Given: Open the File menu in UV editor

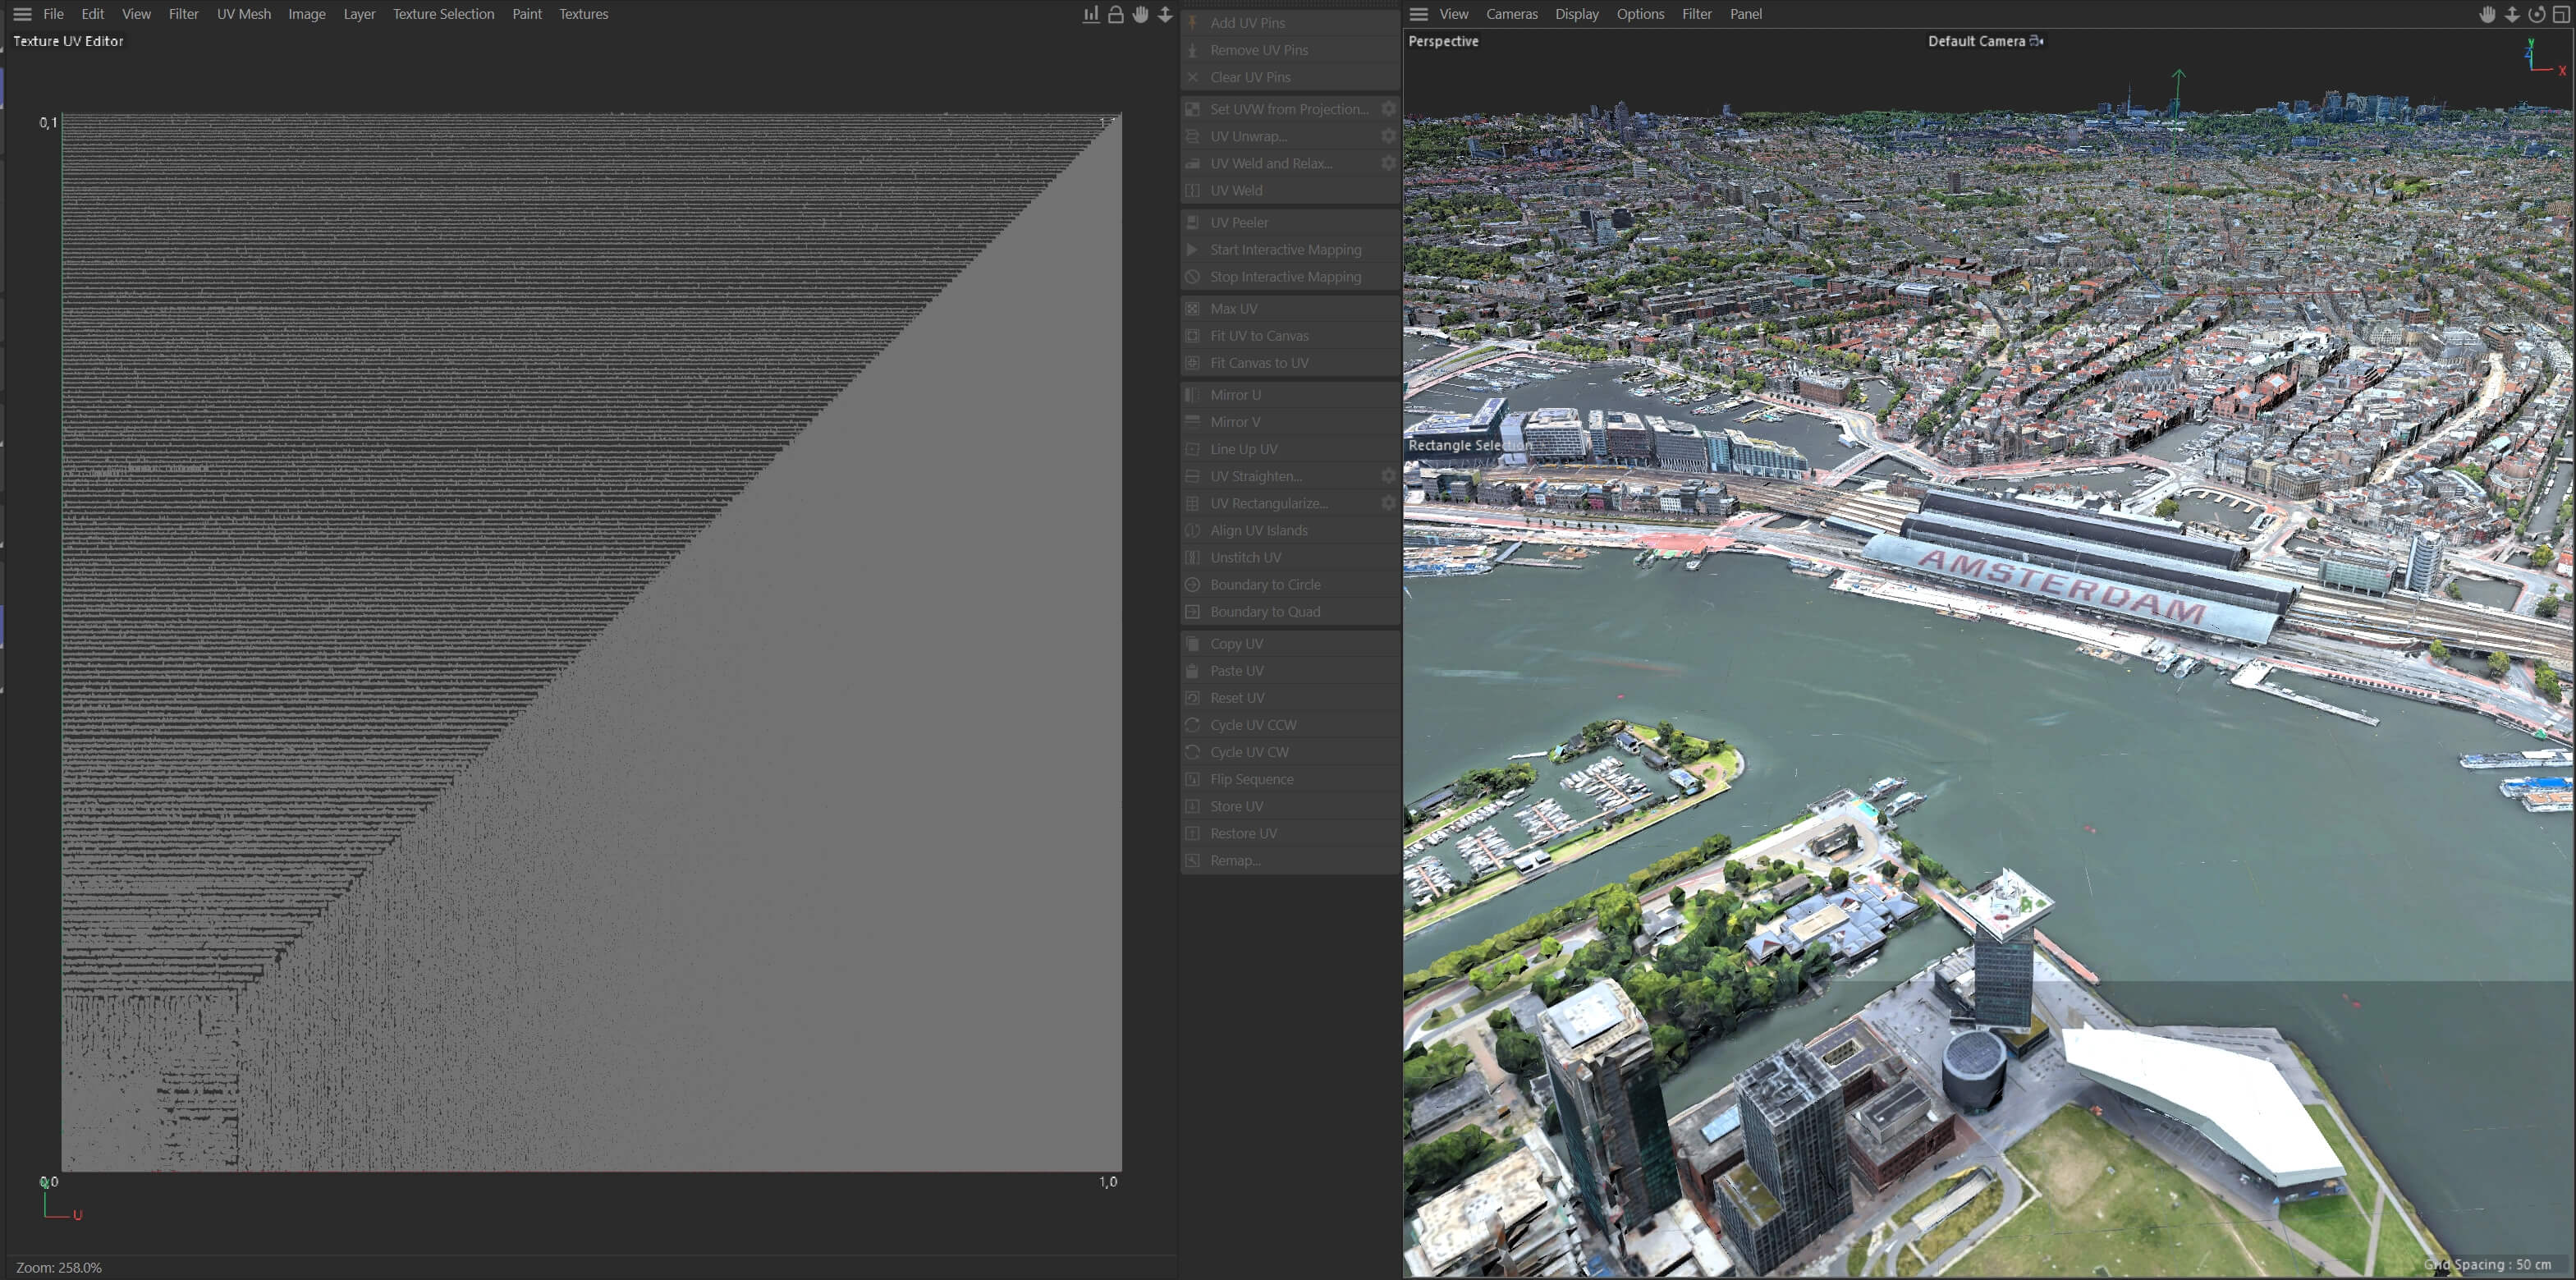Looking at the screenshot, I should 54,14.
